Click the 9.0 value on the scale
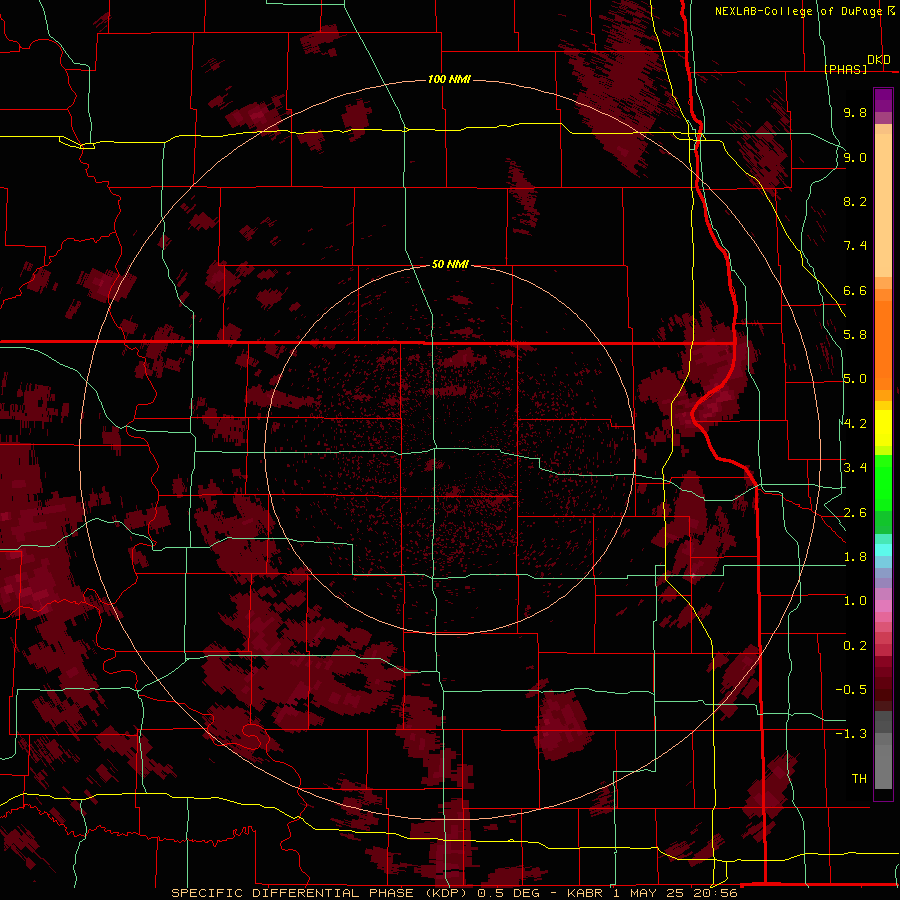Viewport: 900px width, 900px height. click(855, 157)
